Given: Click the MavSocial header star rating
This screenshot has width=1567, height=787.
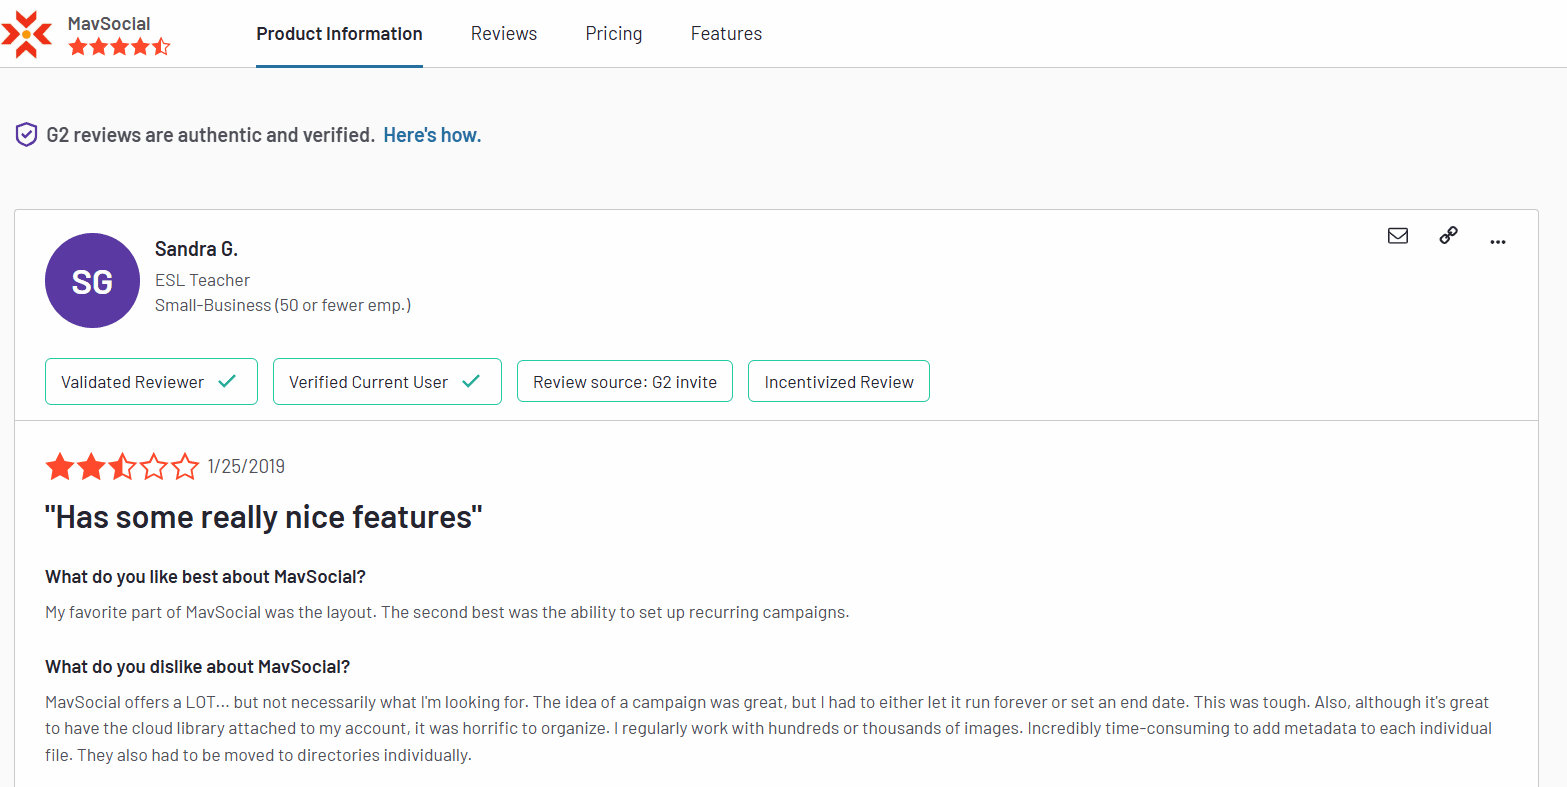Looking at the screenshot, I should 119,47.
